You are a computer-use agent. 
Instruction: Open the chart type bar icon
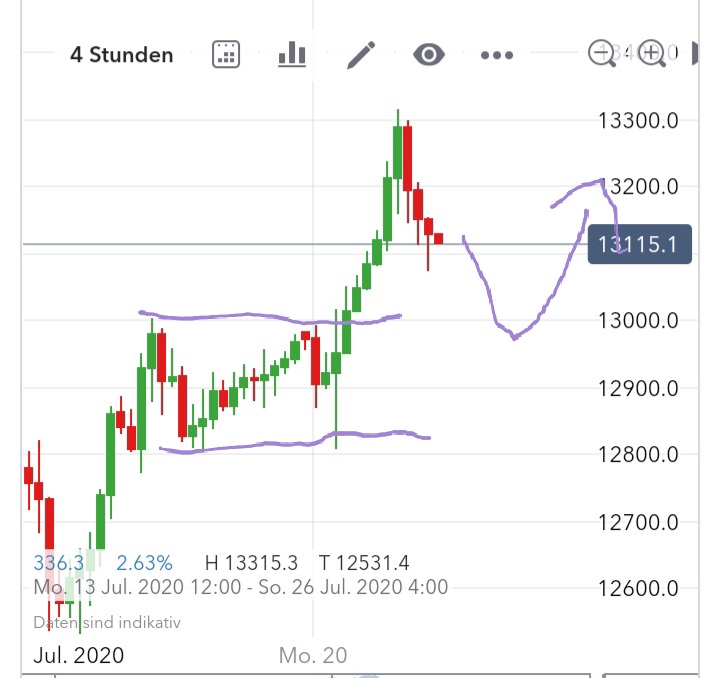coord(292,55)
